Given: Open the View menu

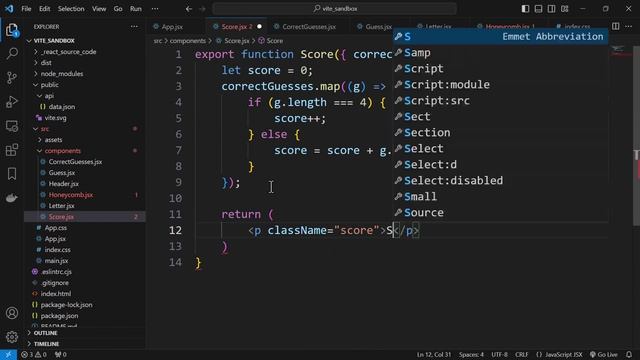Looking at the screenshot, I should 99,9.
